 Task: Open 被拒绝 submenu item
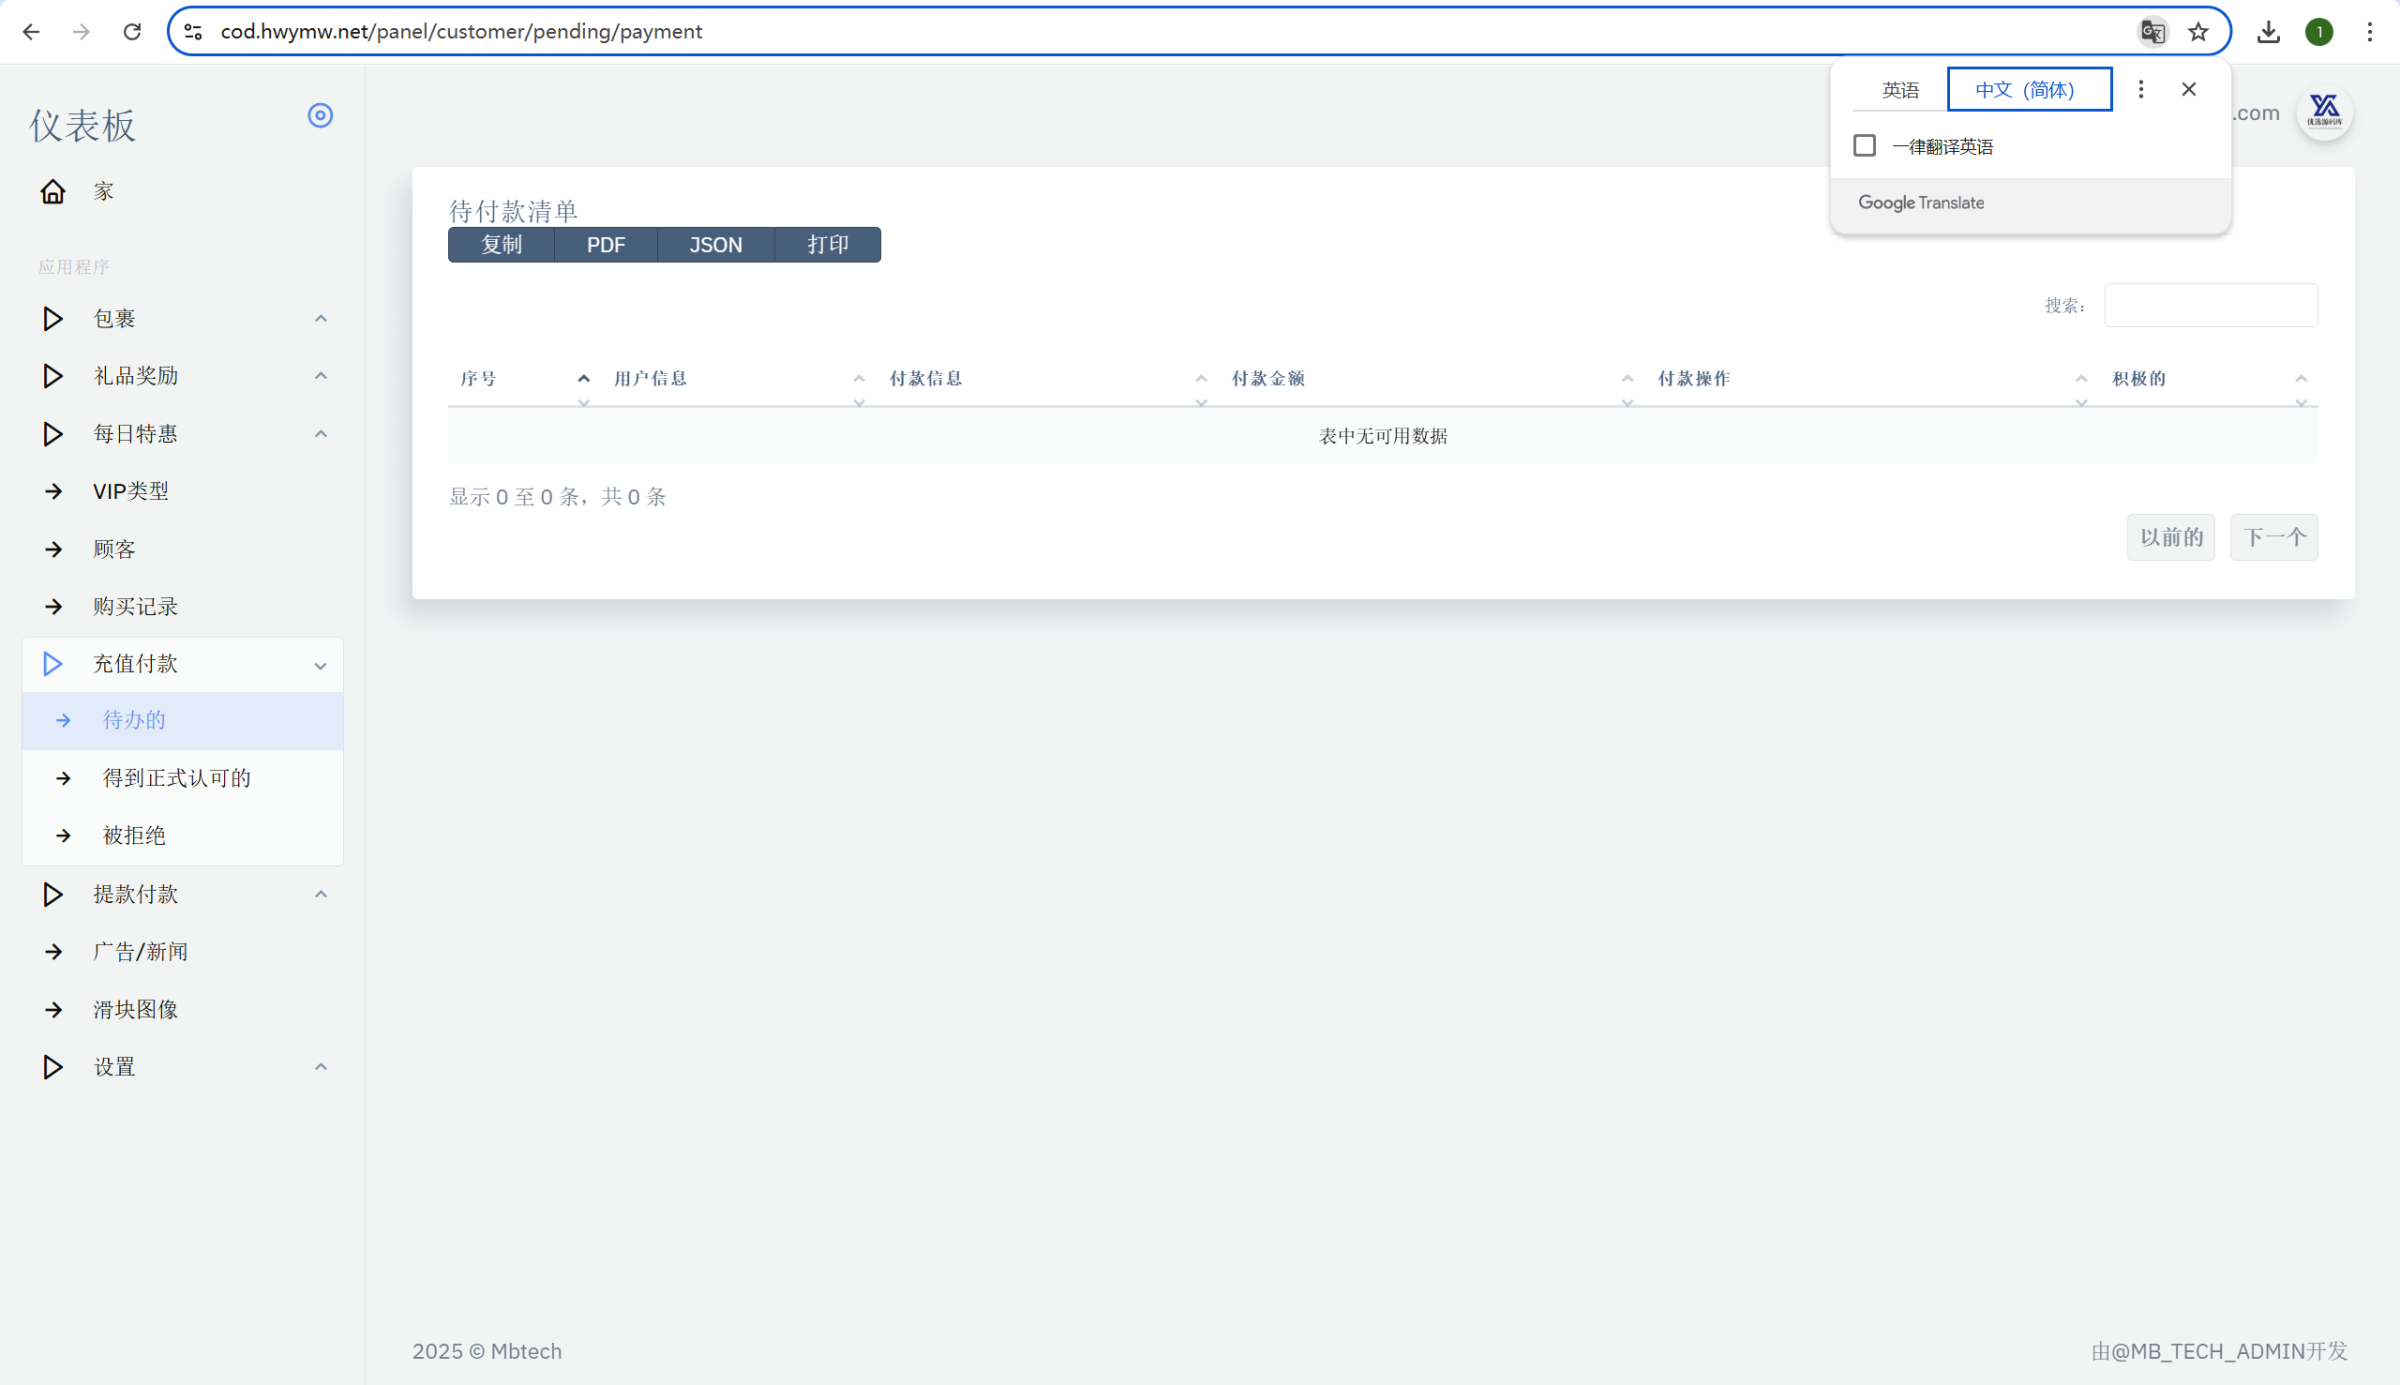pyautogui.click(x=134, y=836)
